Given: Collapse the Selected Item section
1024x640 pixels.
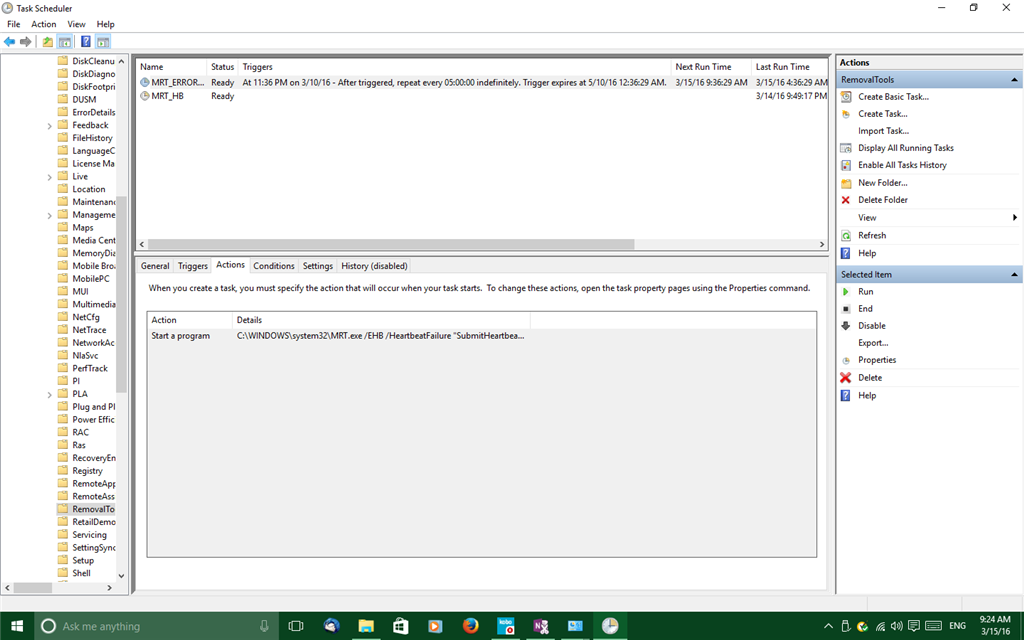Looking at the screenshot, I should point(1014,274).
